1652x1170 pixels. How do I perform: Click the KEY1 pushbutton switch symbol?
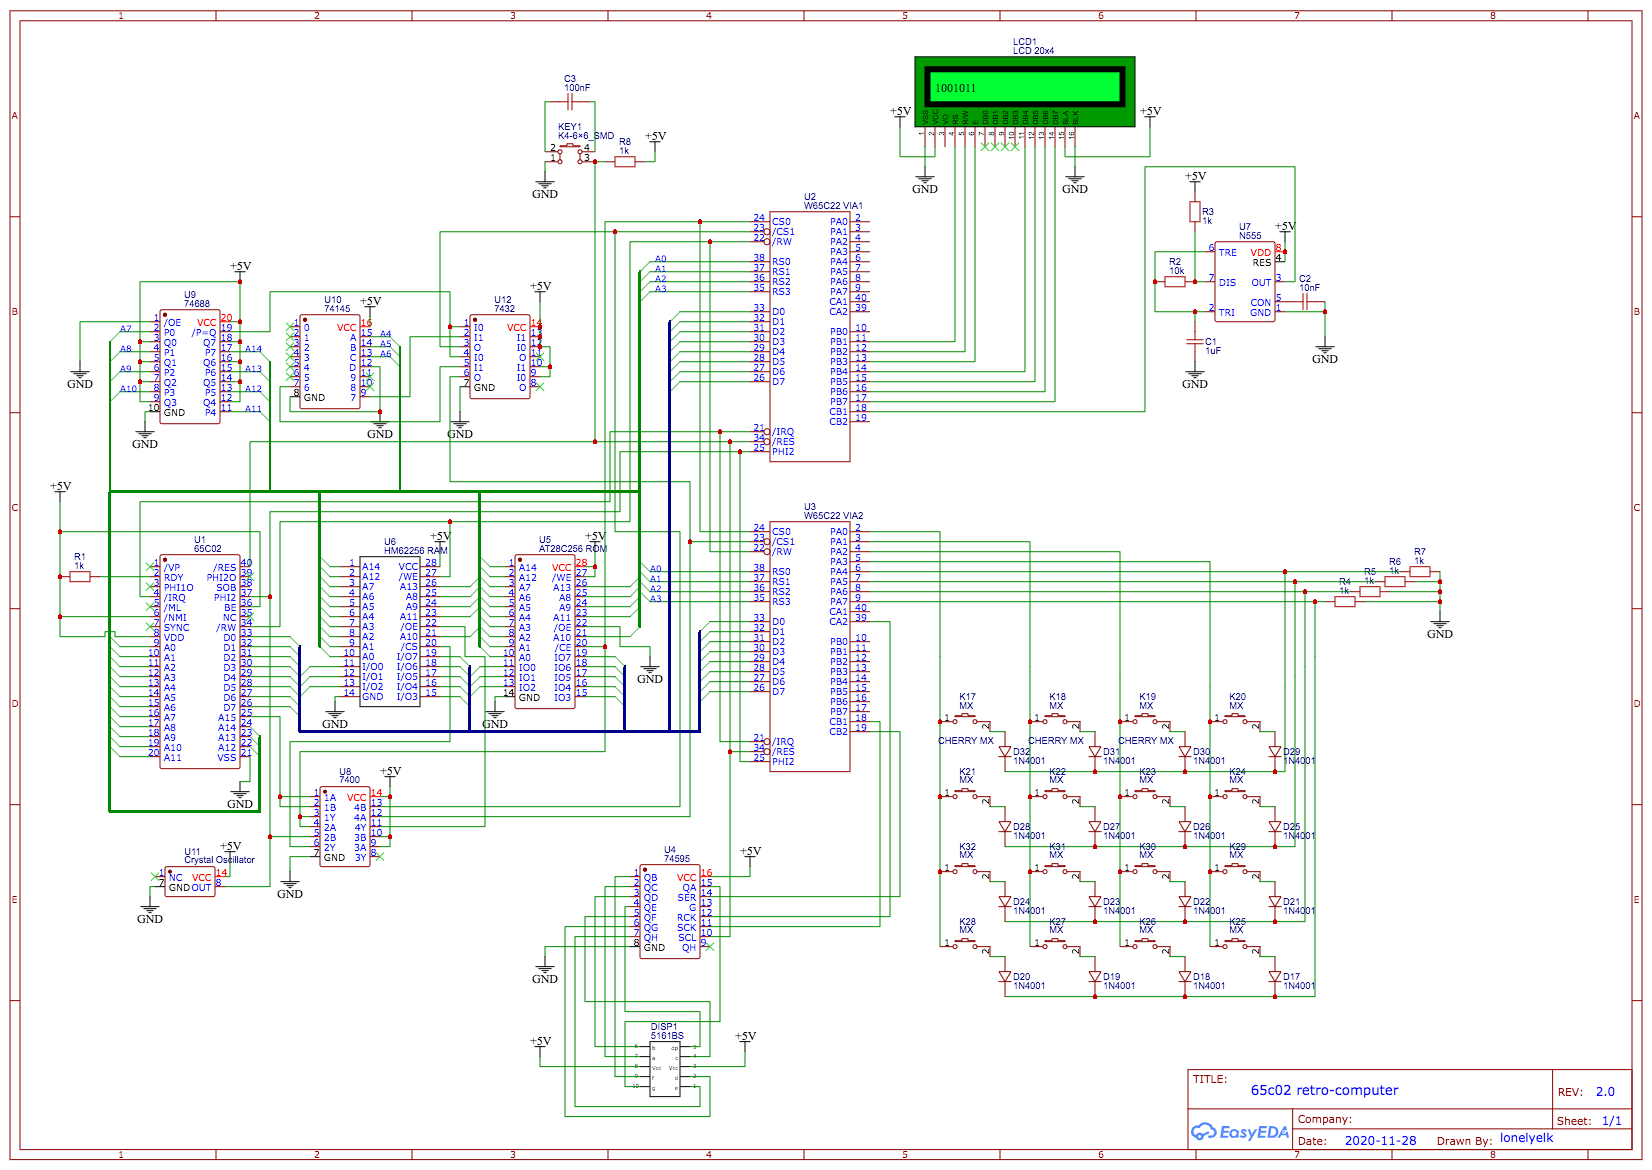tap(570, 152)
